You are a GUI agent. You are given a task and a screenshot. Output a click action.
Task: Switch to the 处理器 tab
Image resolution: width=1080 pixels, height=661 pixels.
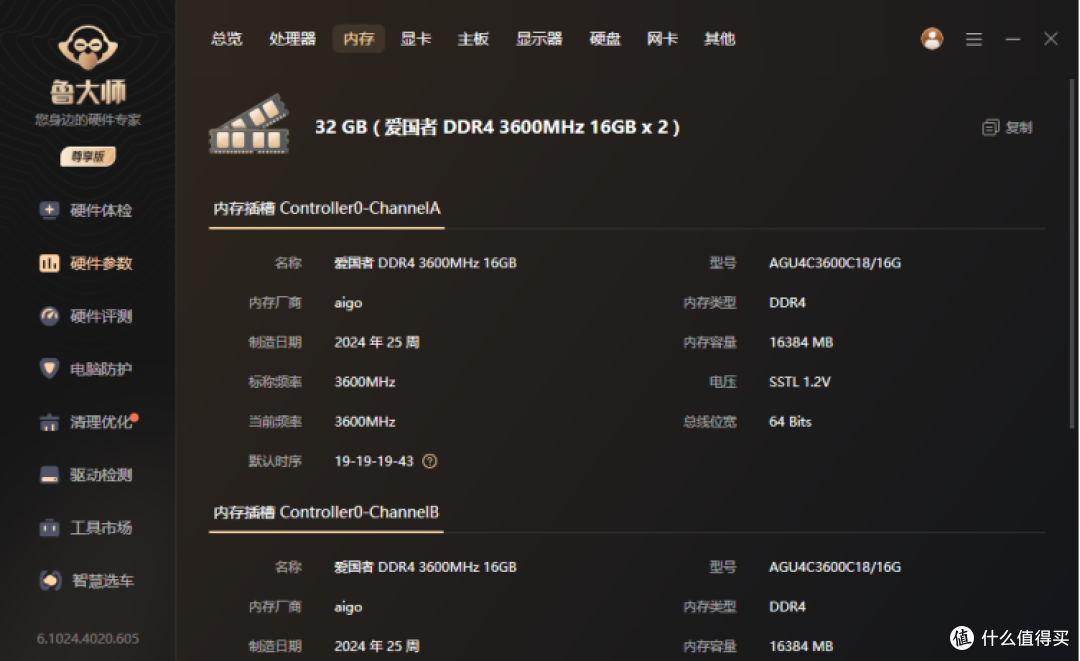293,38
